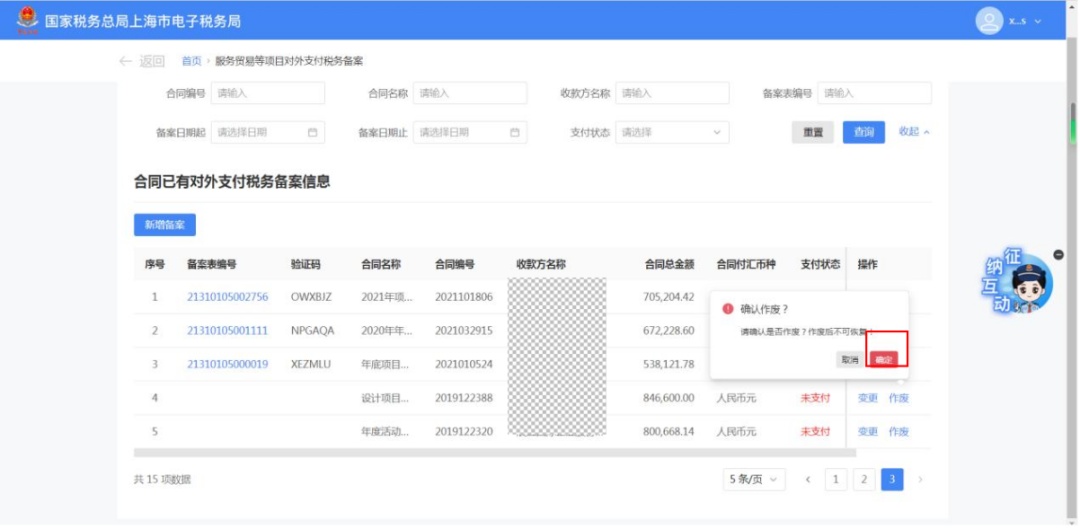Image resolution: width=1080 pixels, height=529 pixels.
Task: Expand the 支付状态 dropdown
Action: (x=672, y=132)
